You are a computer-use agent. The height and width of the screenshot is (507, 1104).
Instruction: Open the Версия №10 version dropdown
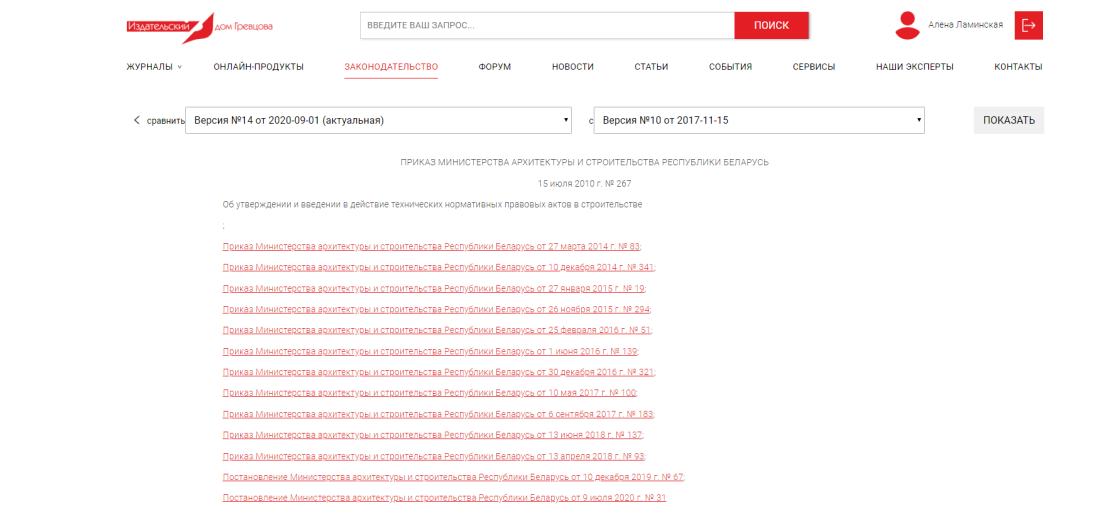(x=758, y=120)
